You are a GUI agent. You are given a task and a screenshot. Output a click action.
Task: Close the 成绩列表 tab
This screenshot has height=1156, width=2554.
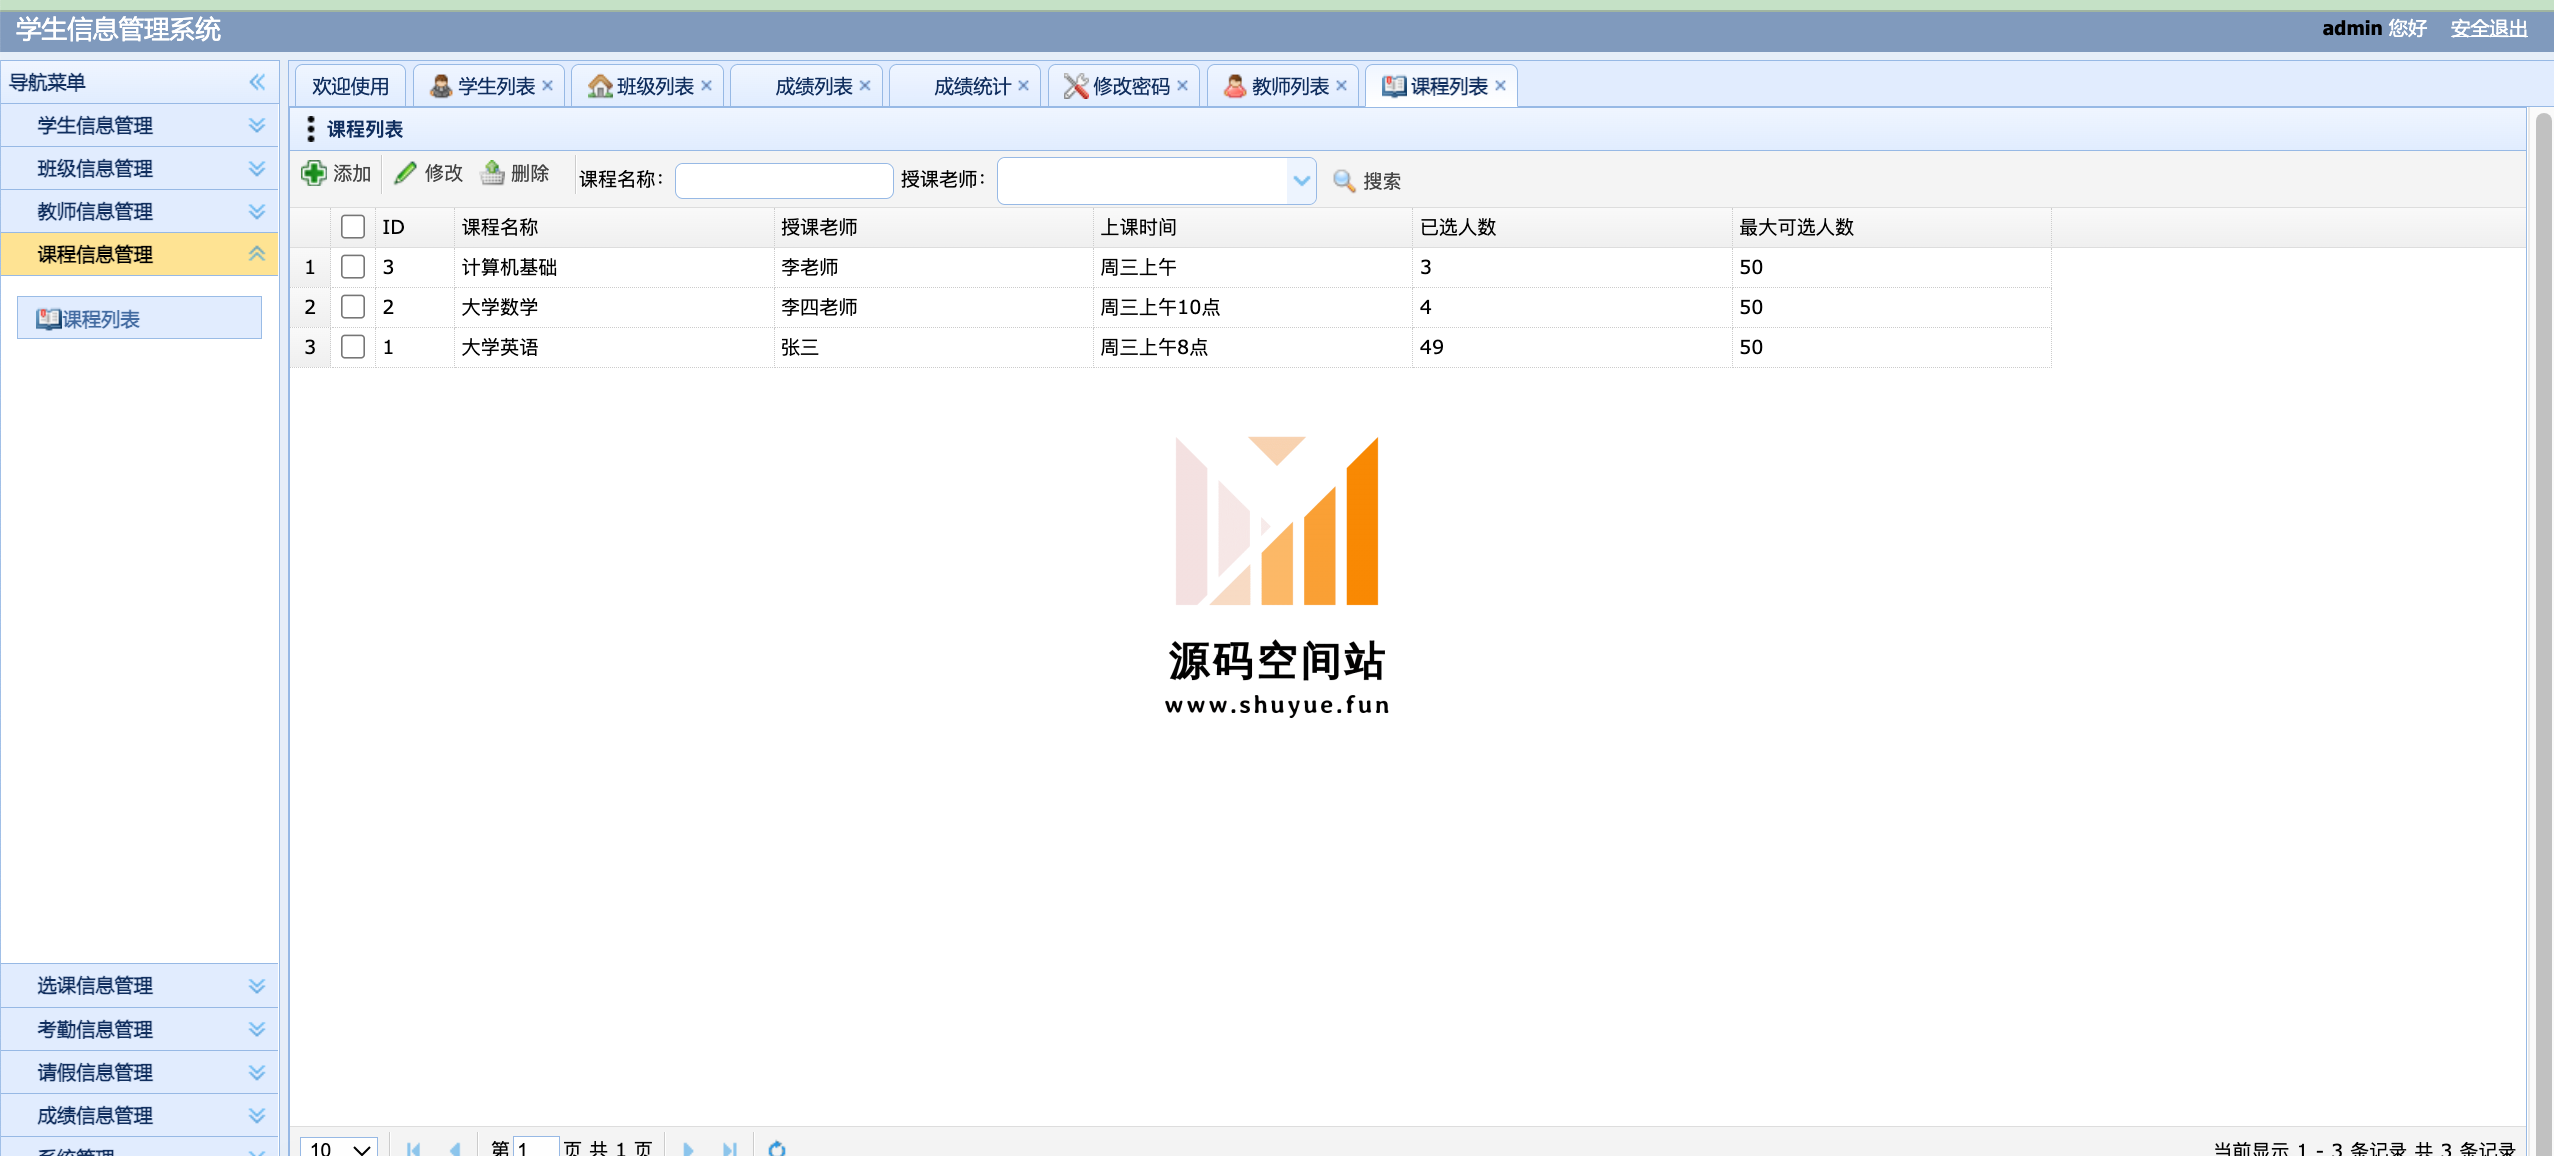click(x=865, y=86)
